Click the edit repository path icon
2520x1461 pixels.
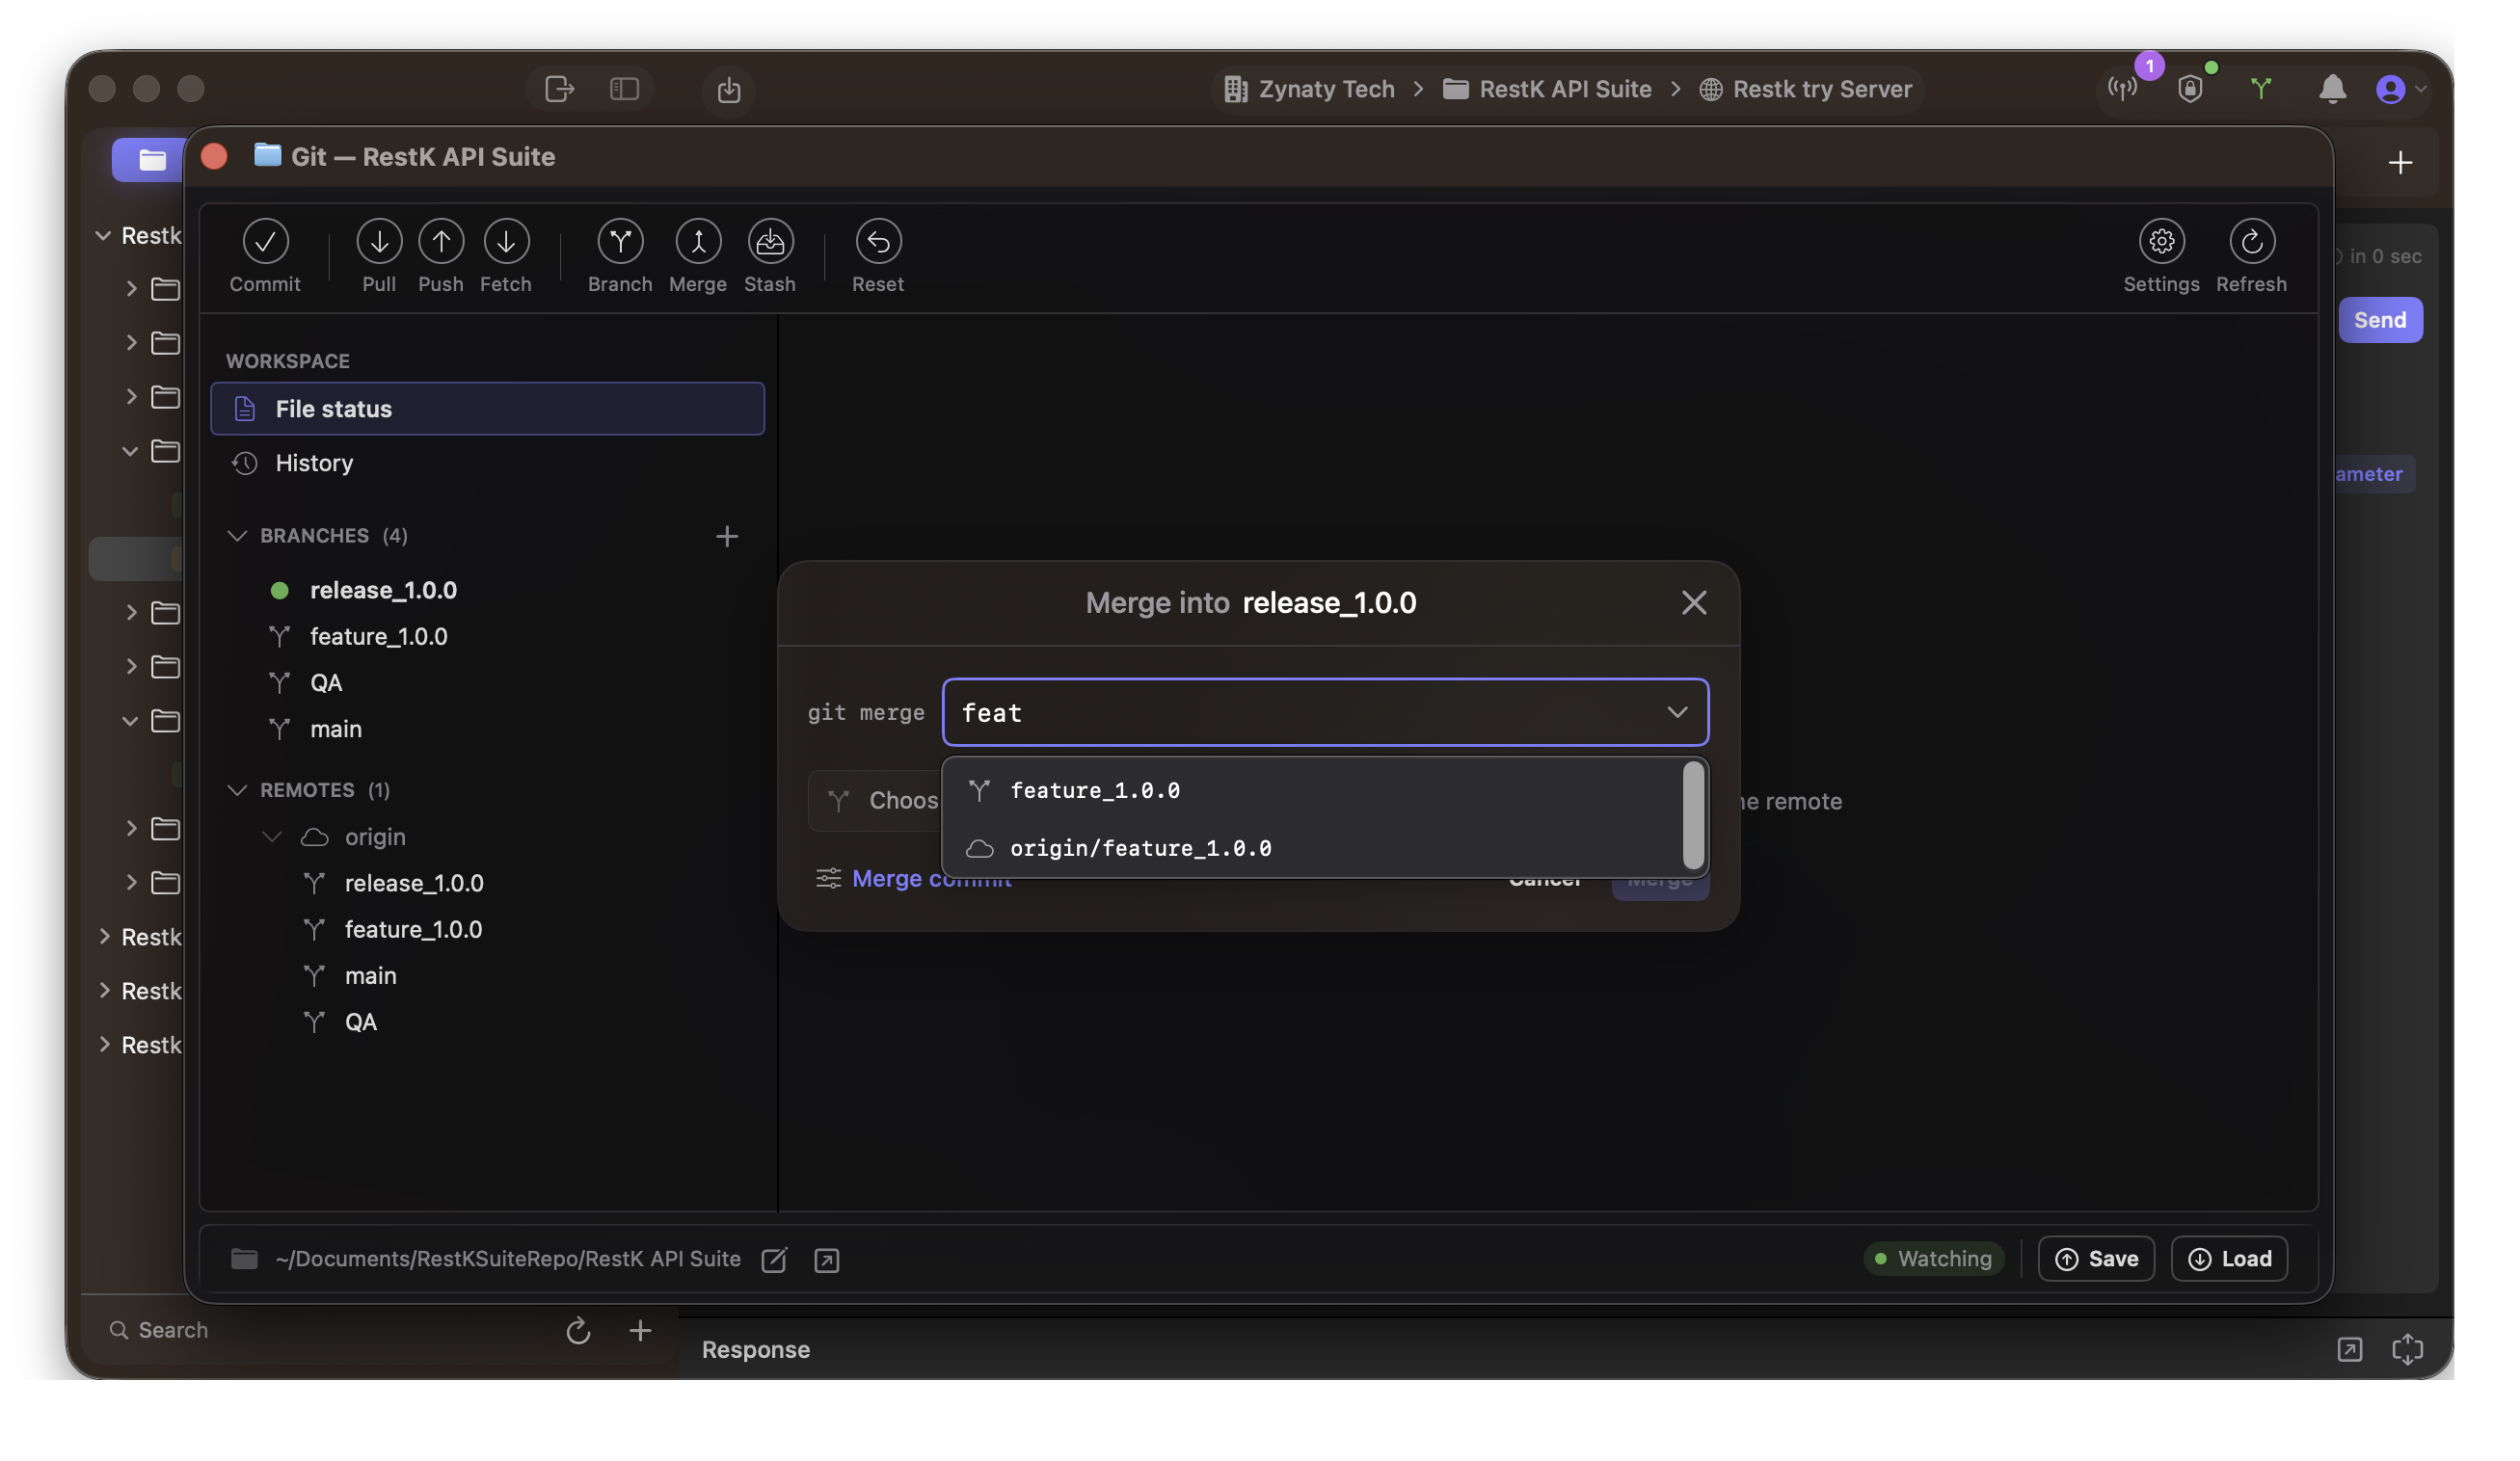tap(774, 1259)
